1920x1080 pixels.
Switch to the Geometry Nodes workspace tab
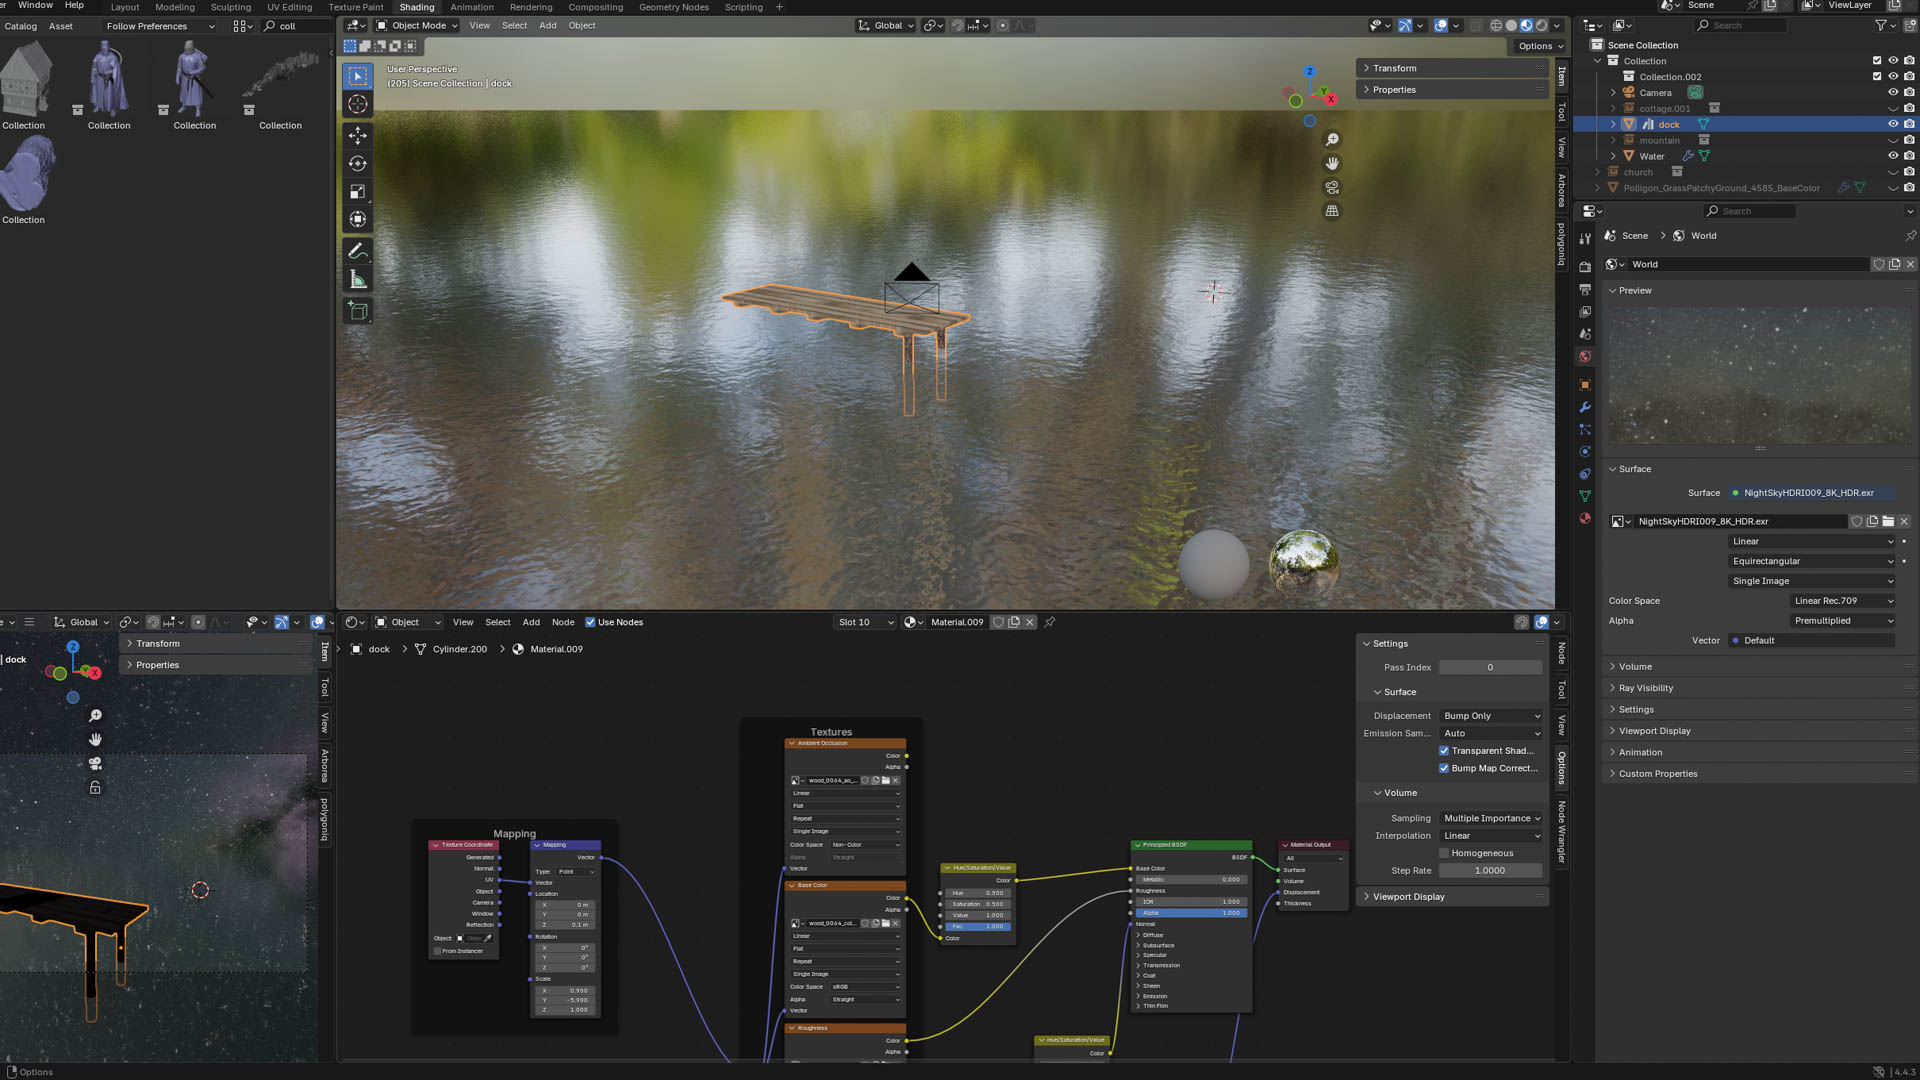coord(673,7)
